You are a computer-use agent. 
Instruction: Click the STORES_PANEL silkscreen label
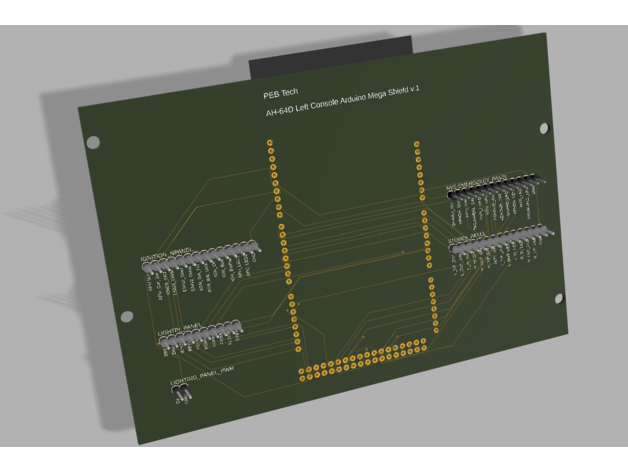pyautogui.click(x=472, y=240)
